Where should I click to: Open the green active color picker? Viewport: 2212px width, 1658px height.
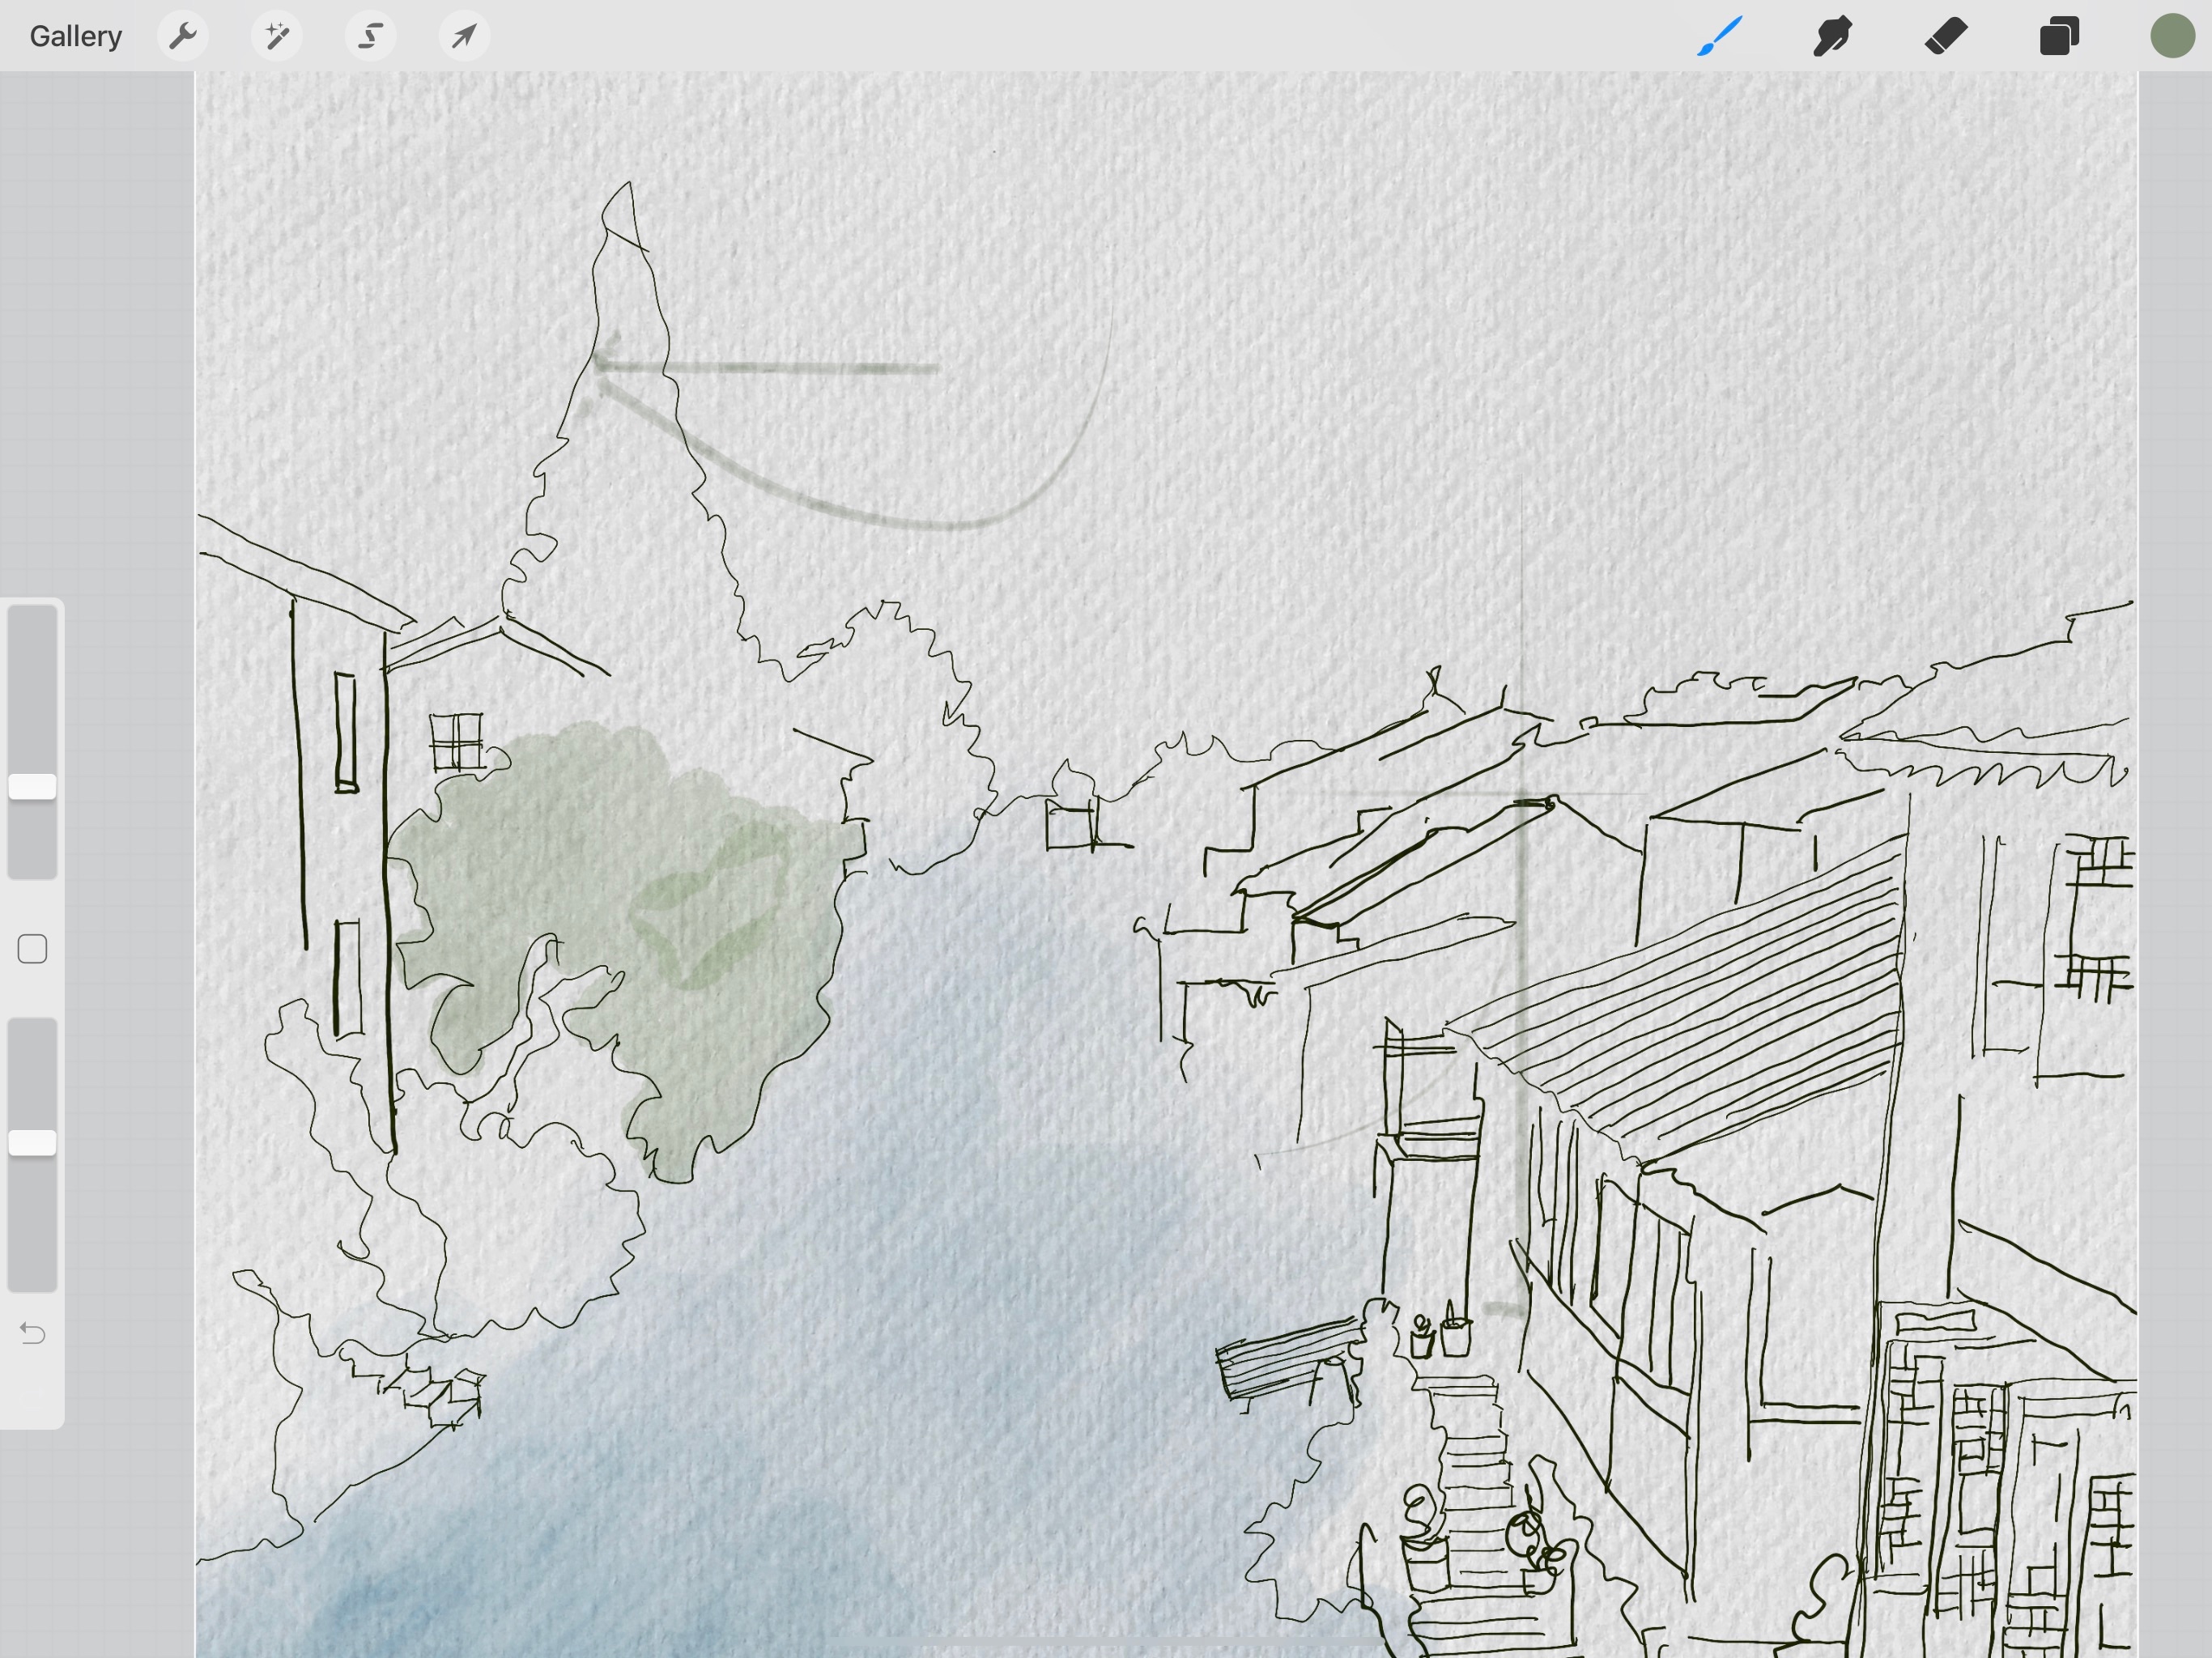pos(2172,37)
